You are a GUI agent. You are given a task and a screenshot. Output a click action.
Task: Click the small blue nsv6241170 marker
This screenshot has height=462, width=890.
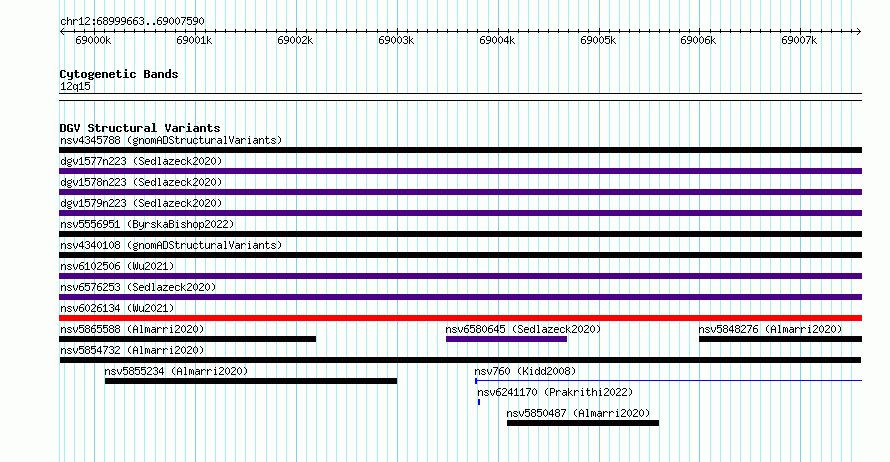(479, 402)
